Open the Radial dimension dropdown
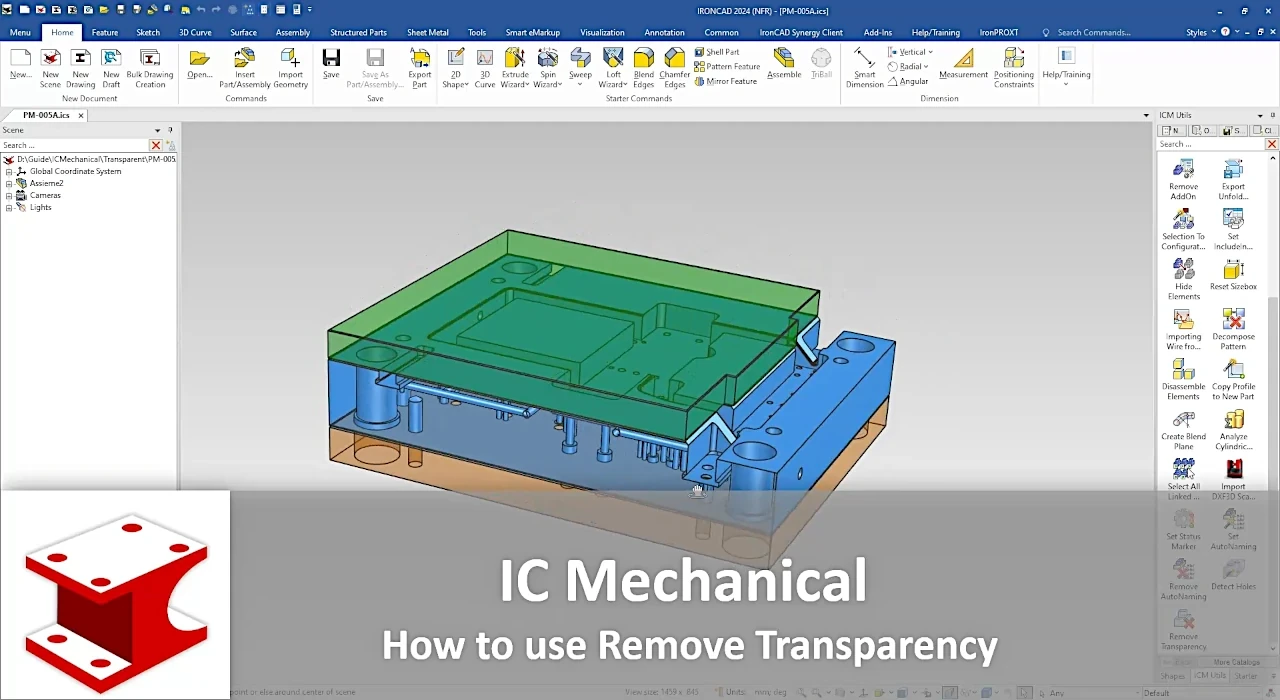 click(x=926, y=67)
